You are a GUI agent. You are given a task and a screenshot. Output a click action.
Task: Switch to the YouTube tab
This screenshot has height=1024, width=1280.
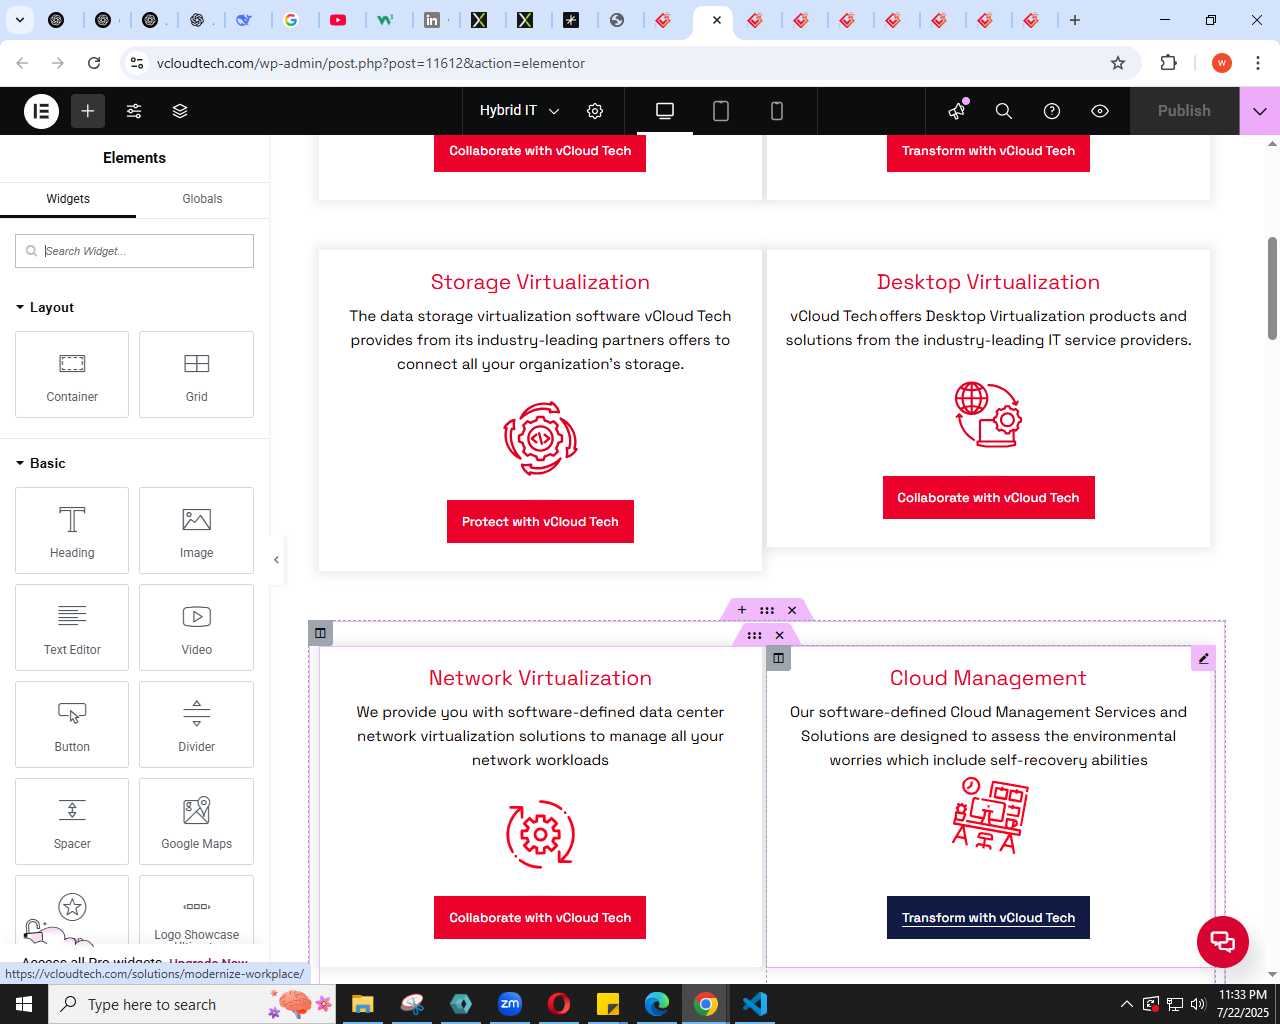[339, 20]
